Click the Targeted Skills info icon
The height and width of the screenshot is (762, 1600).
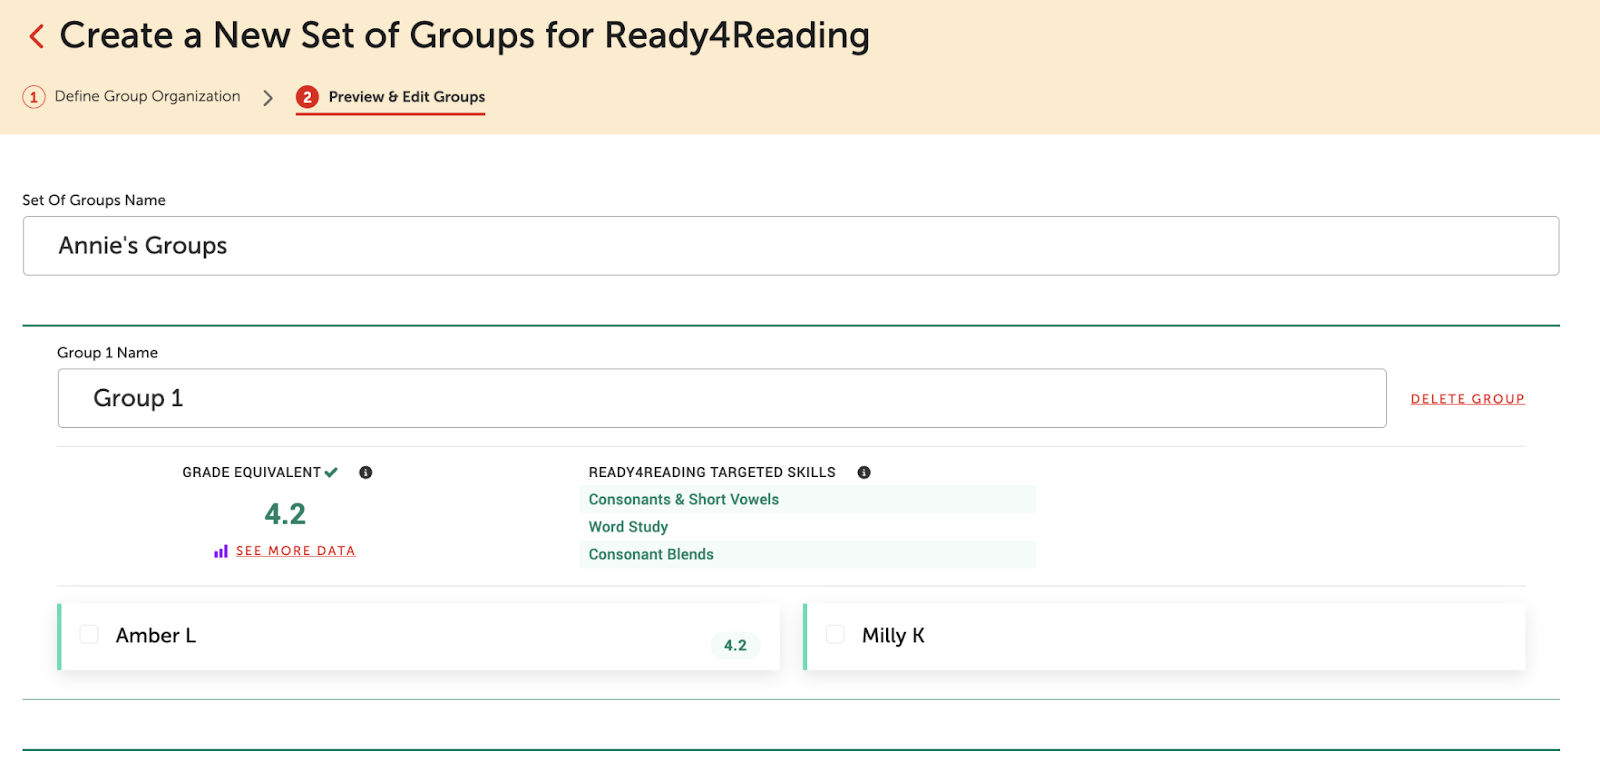click(x=864, y=472)
